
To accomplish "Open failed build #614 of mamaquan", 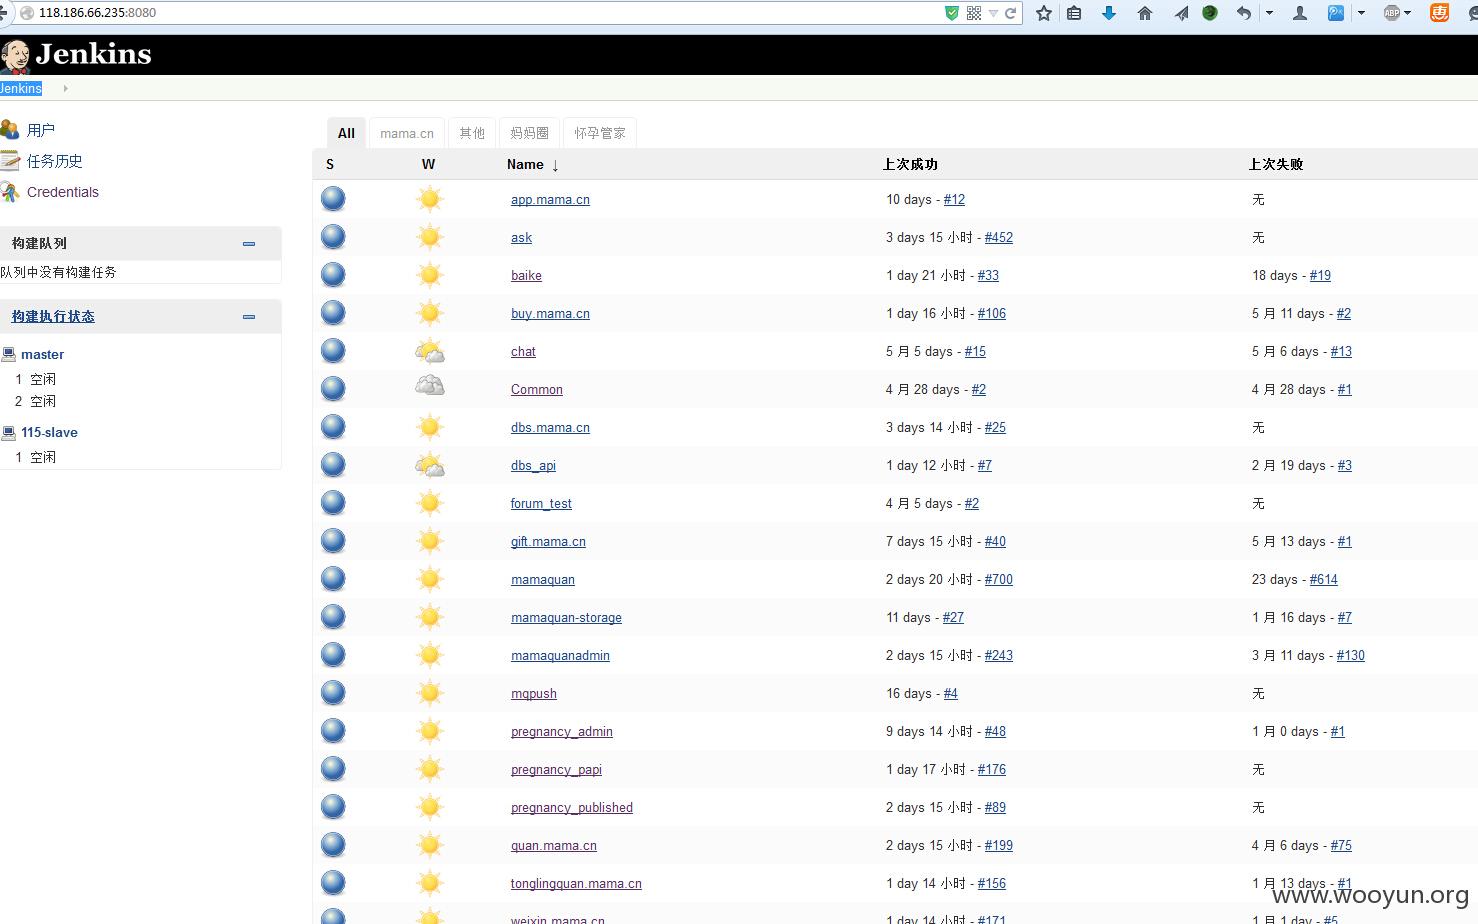I will pos(1324,580).
